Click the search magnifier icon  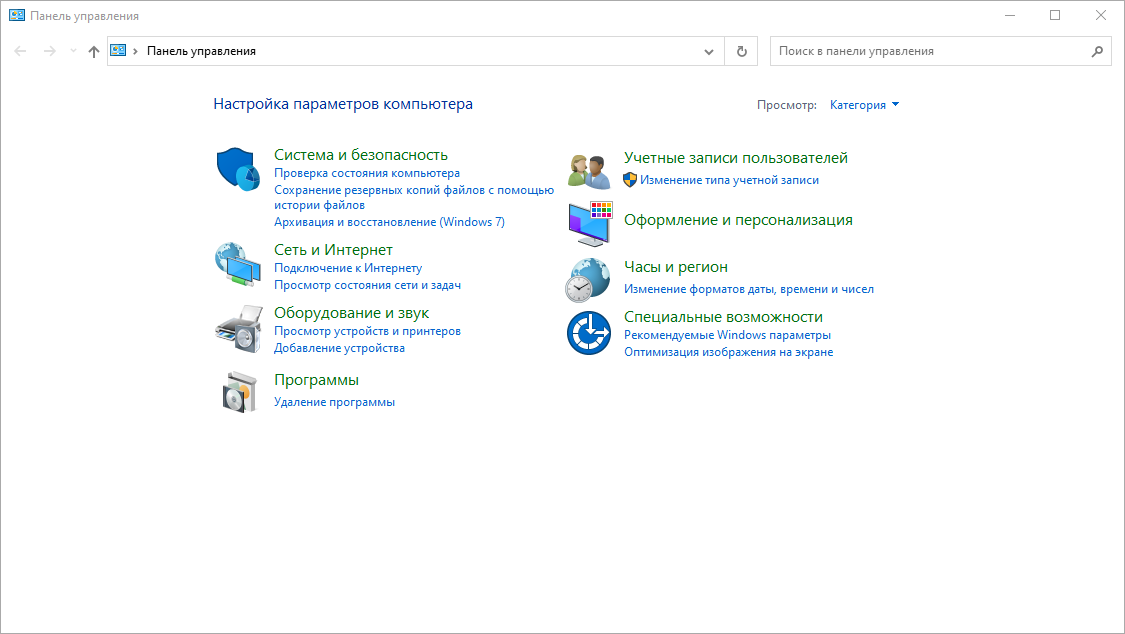coord(1097,51)
